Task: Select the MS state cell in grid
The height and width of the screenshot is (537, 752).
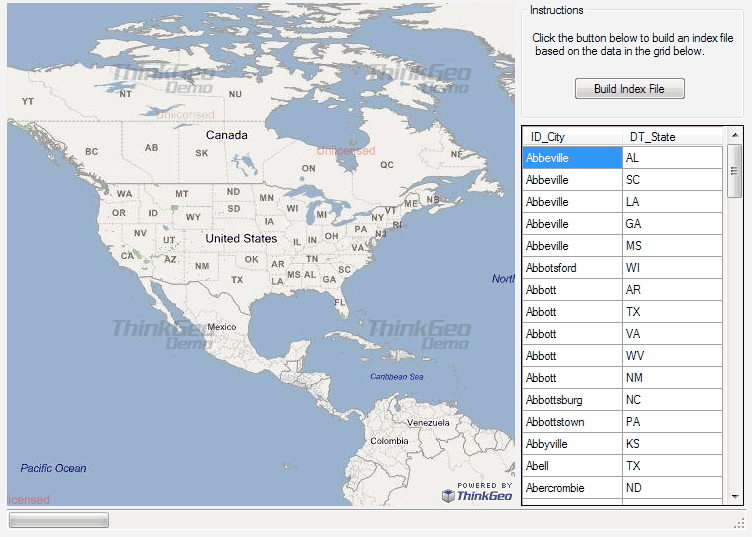Action: [672, 246]
